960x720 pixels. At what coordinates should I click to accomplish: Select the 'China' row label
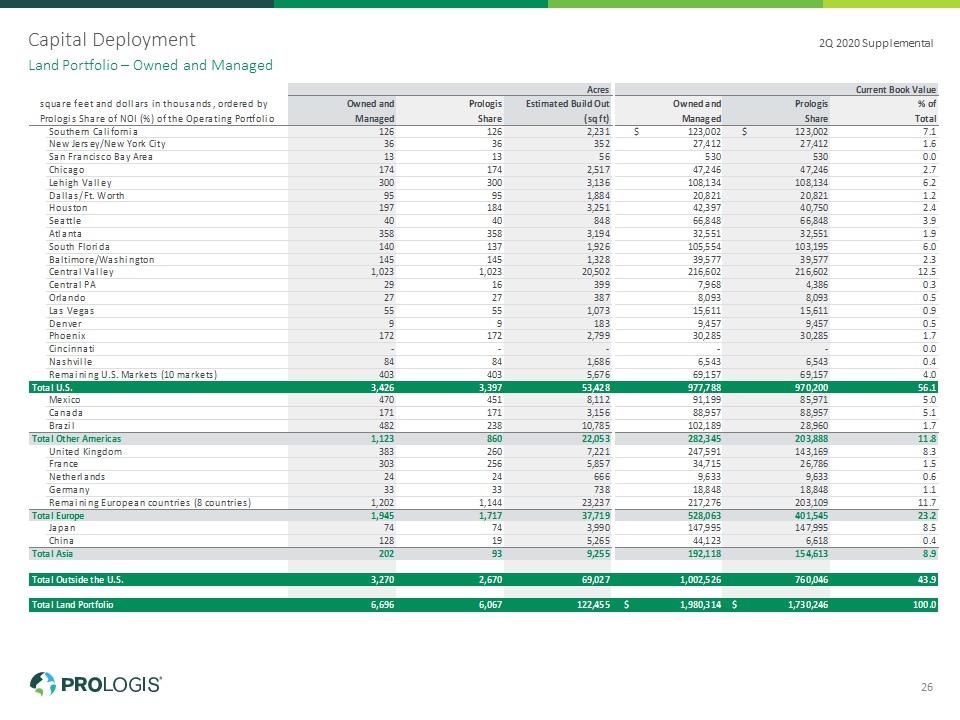click(61, 541)
